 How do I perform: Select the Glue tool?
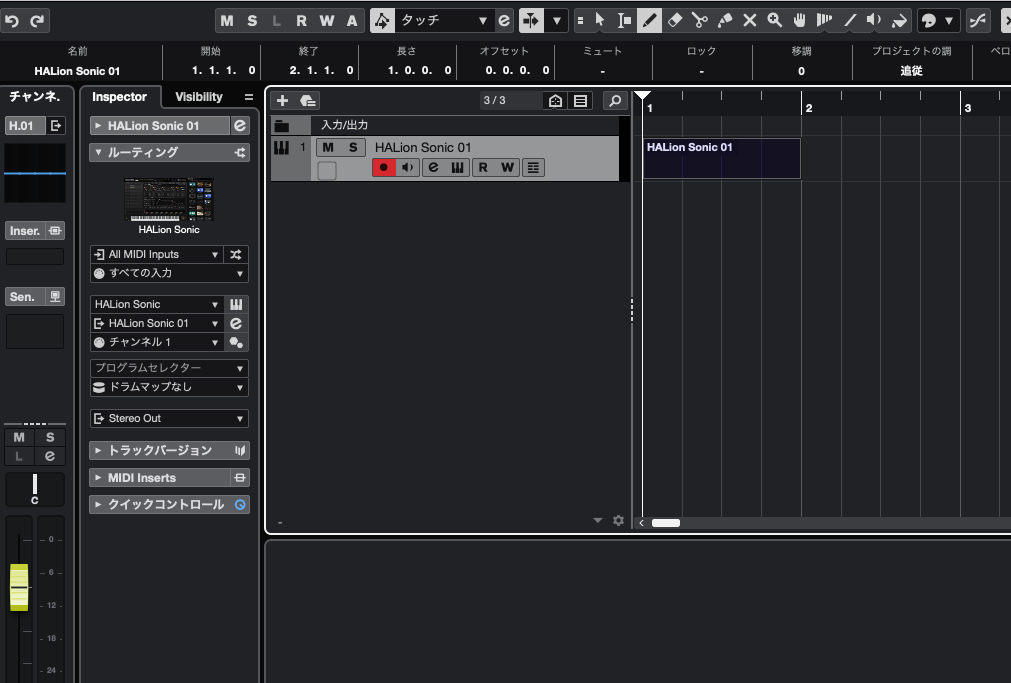(725, 21)
